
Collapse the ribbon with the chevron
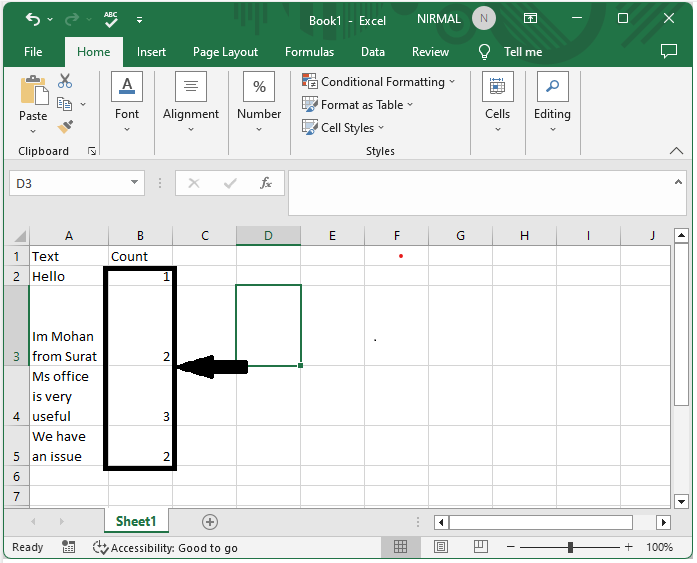(676, 151)
